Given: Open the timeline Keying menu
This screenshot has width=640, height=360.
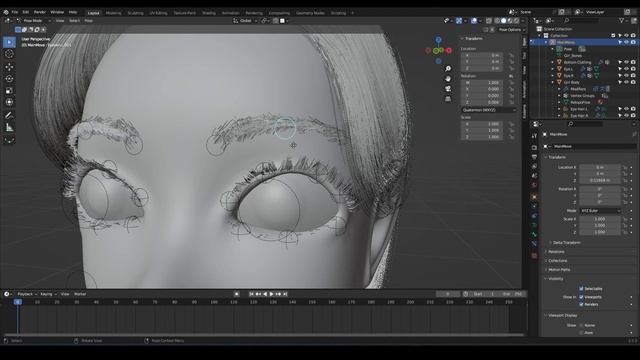Looking at the screenshot, I should [x=47, y=294].
